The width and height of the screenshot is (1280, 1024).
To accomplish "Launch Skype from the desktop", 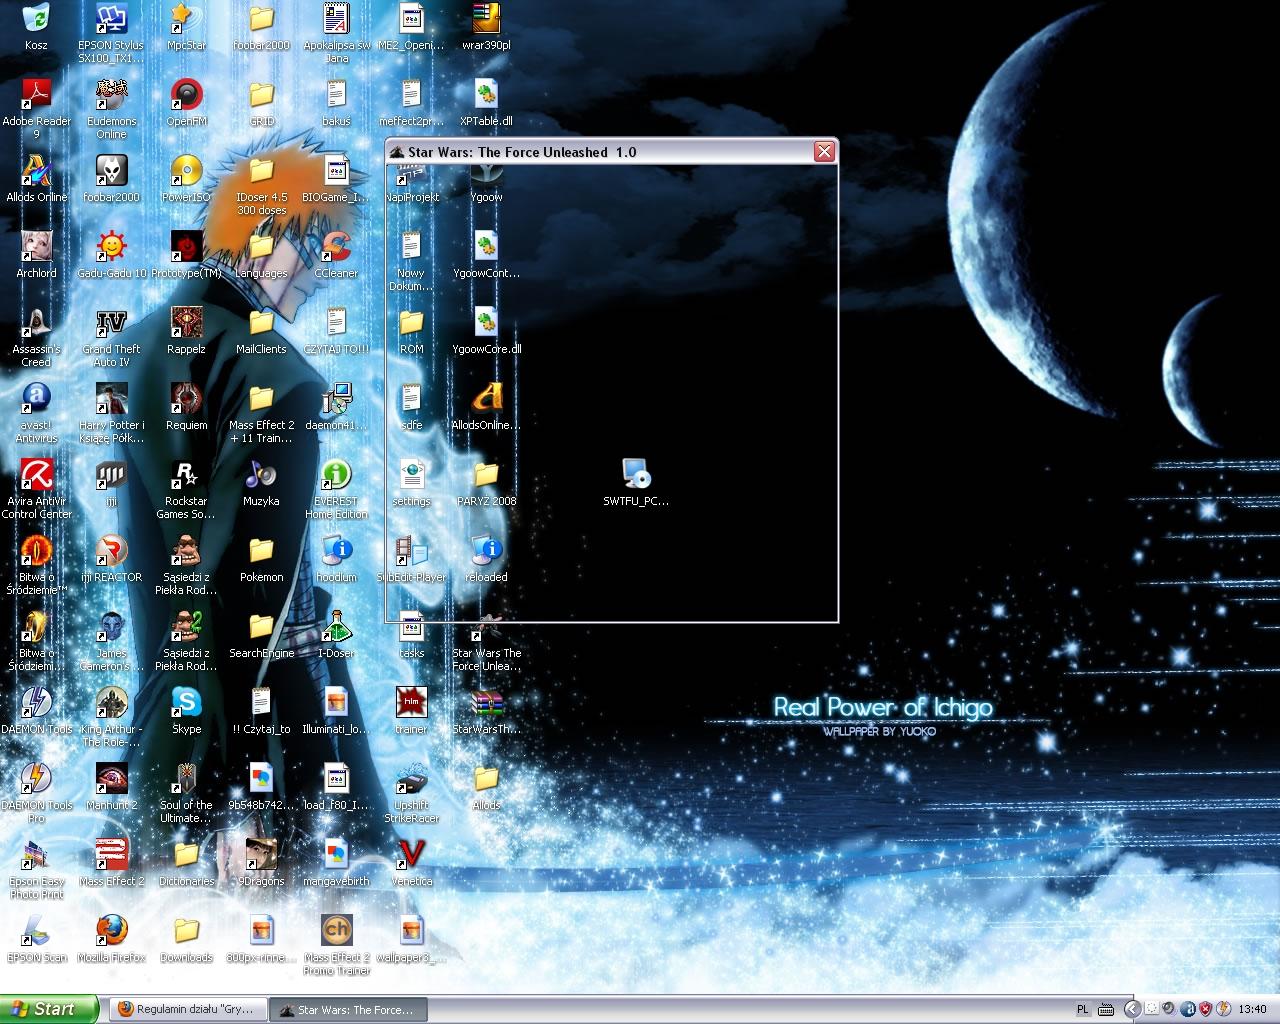I will (x=186, y=711).
